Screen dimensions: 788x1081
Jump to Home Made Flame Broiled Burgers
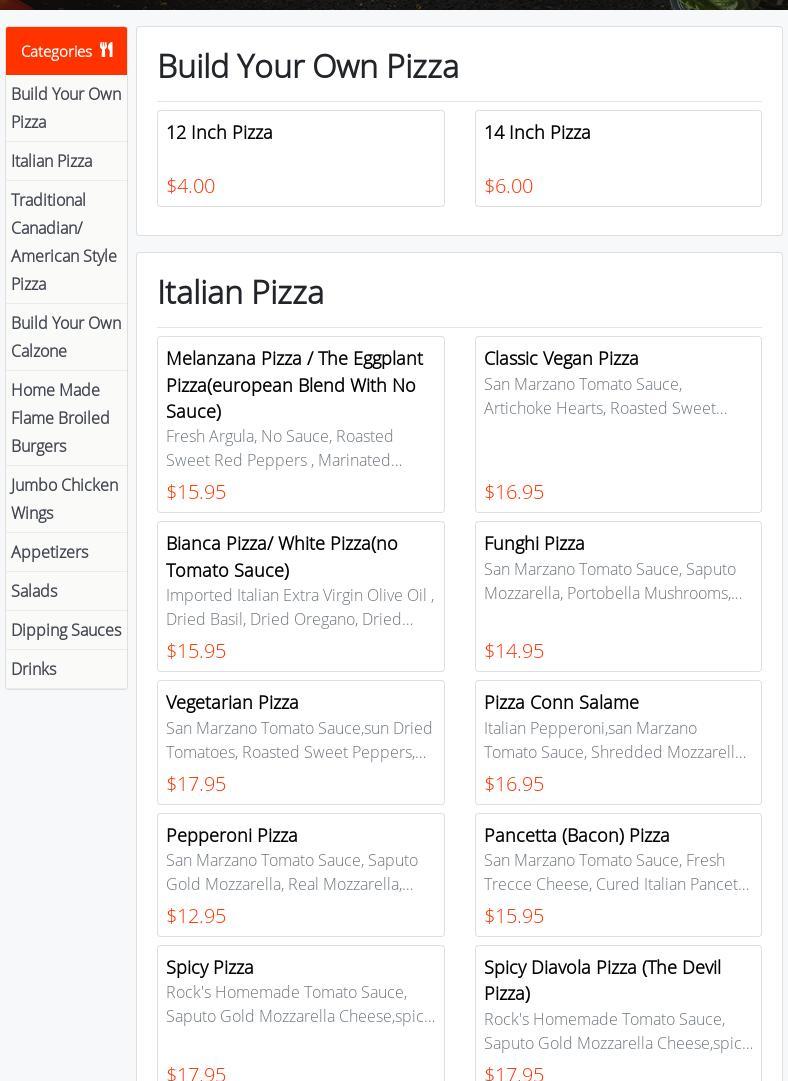point(60,418)
